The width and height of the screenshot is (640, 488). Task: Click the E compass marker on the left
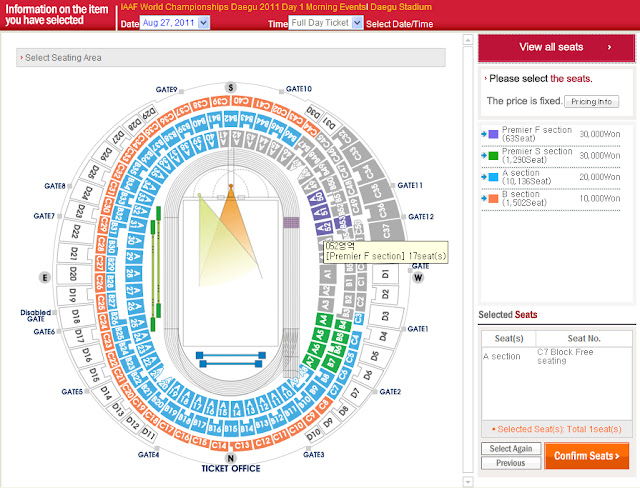[45, 277]
